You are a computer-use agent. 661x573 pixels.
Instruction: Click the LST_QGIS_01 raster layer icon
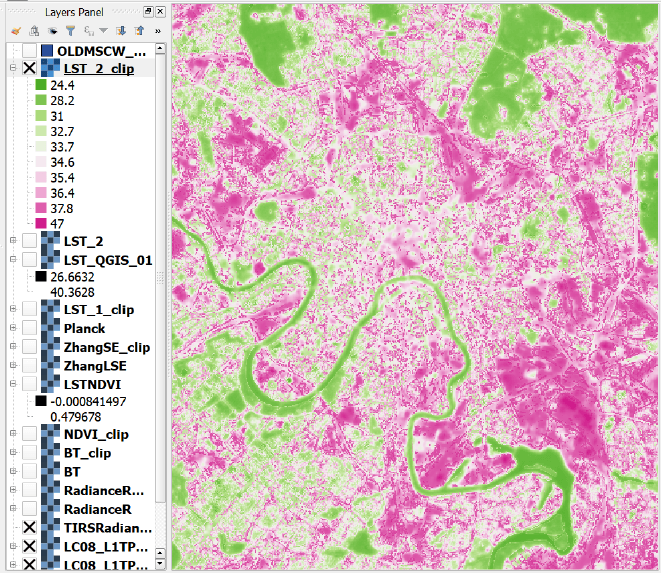click(50, 260)
